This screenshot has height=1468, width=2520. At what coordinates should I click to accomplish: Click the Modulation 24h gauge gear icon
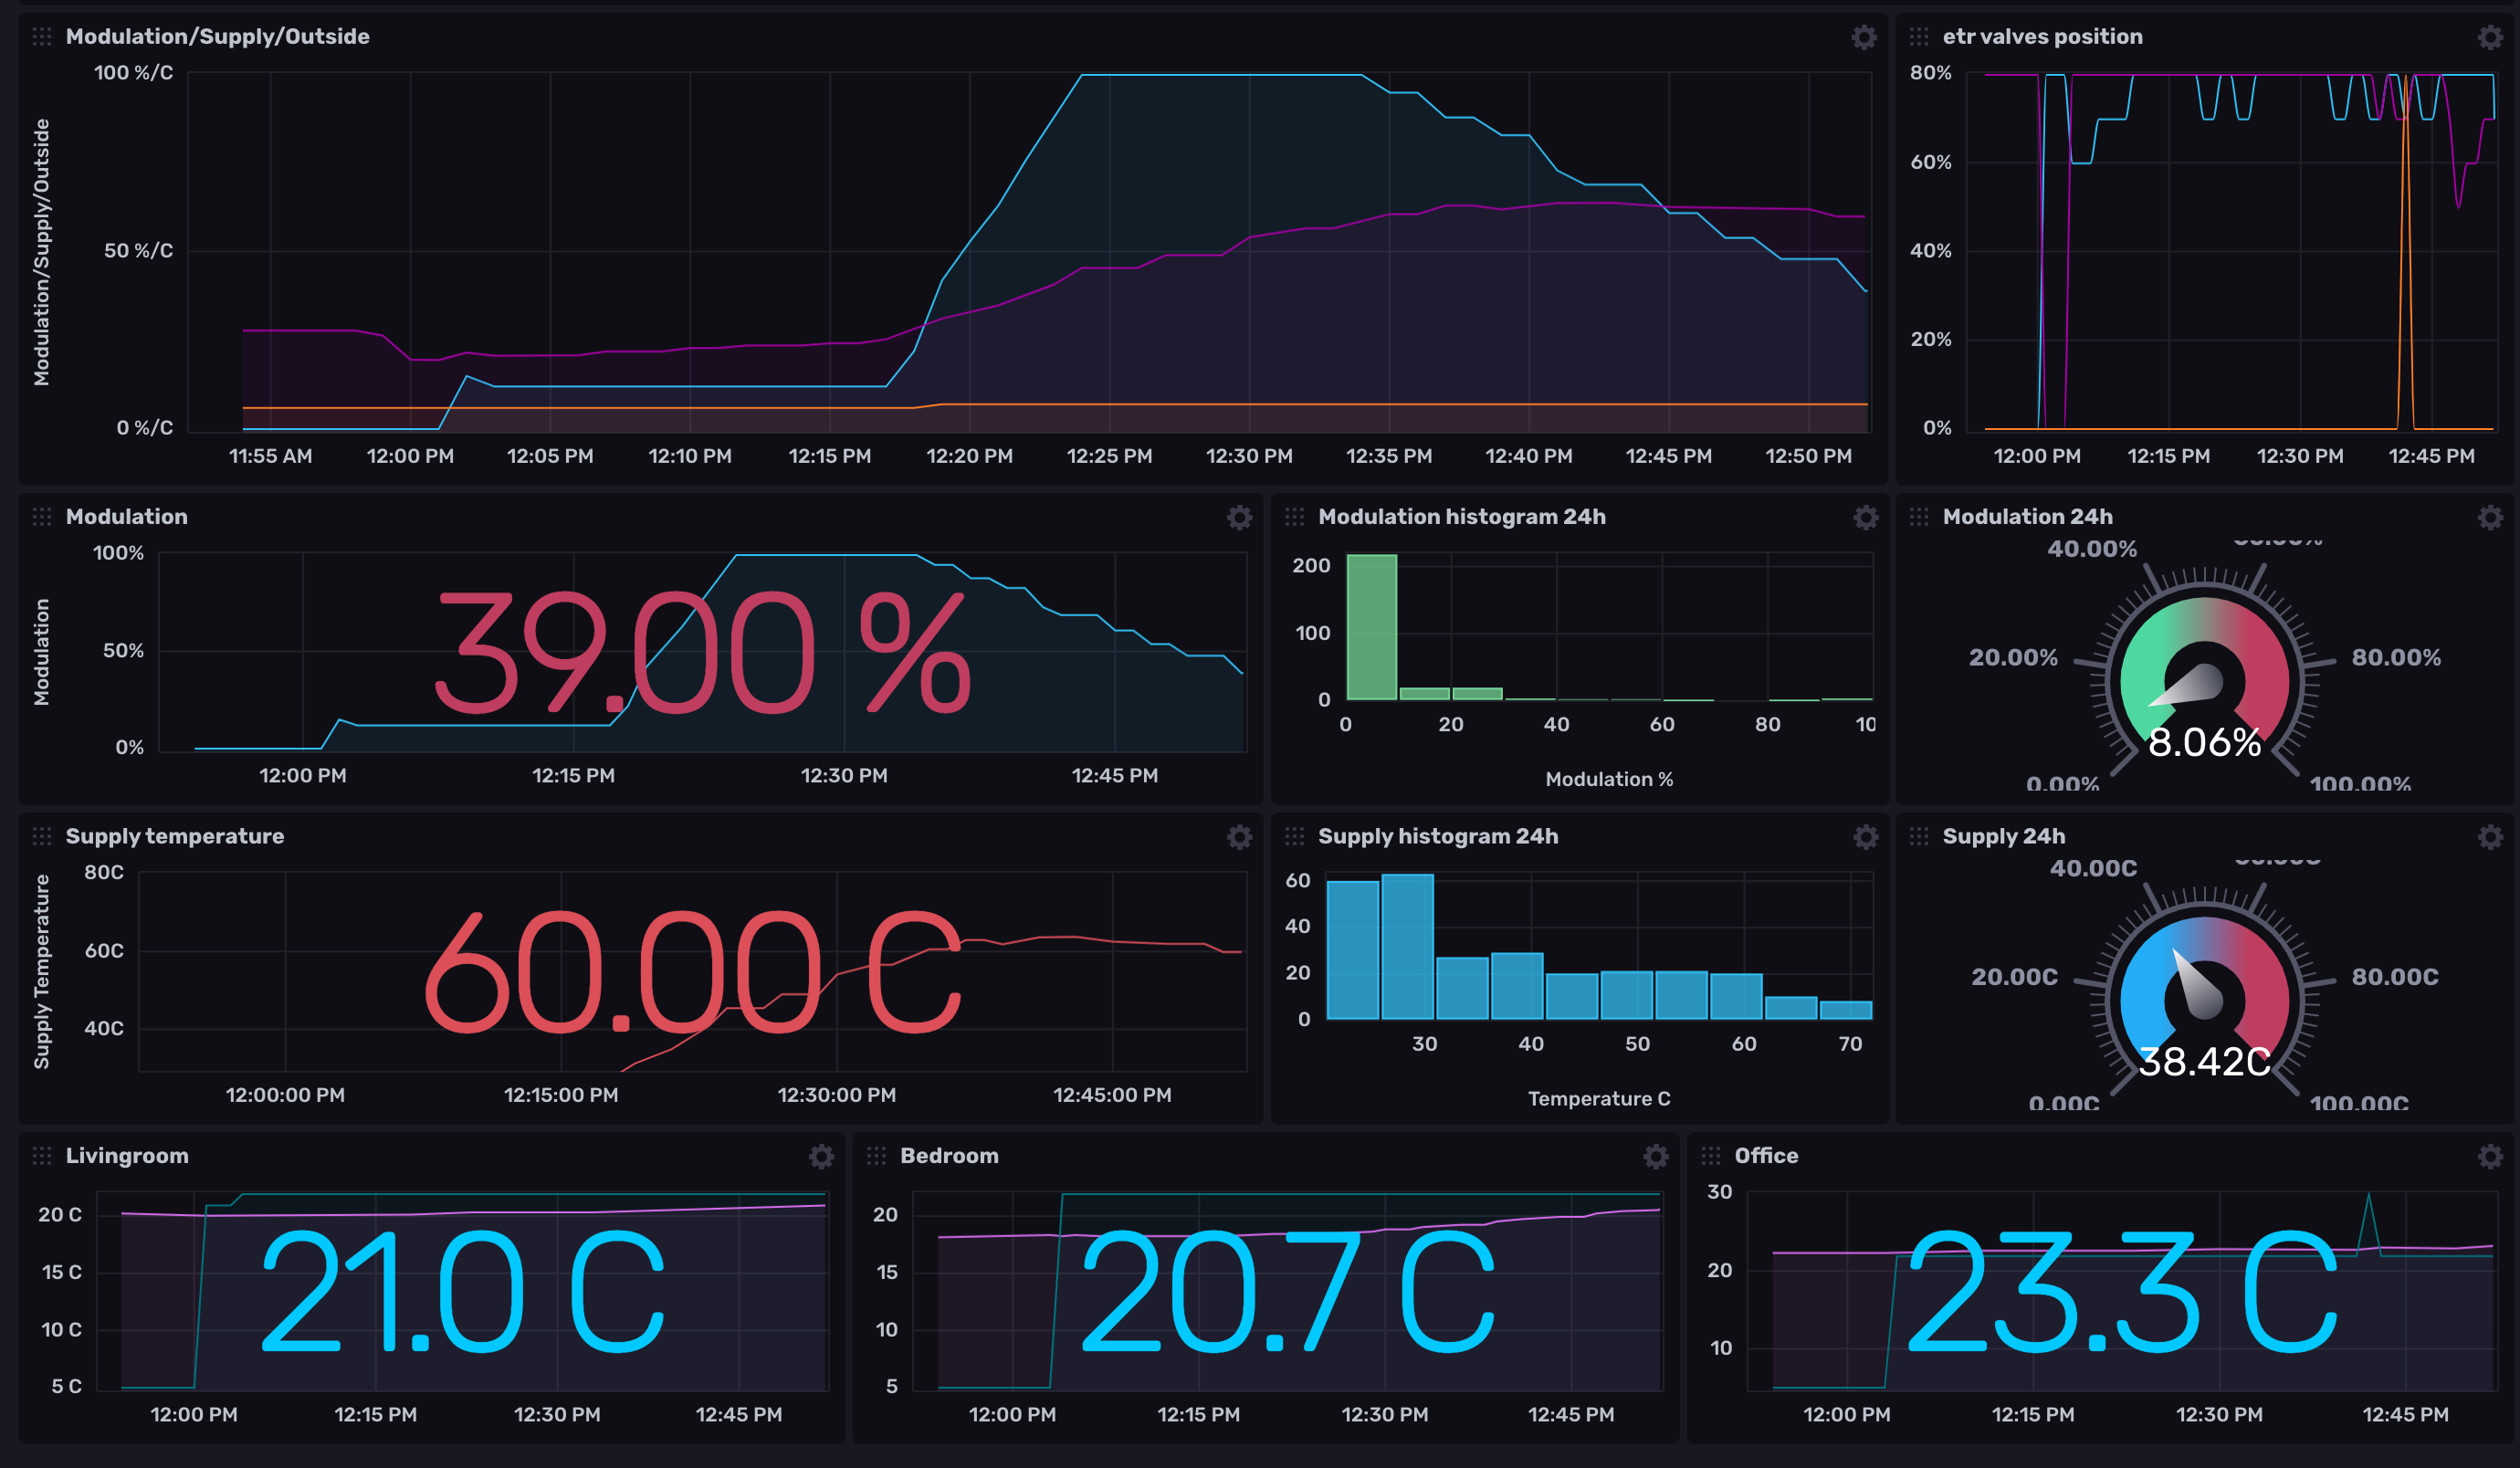pos(2489,518)
